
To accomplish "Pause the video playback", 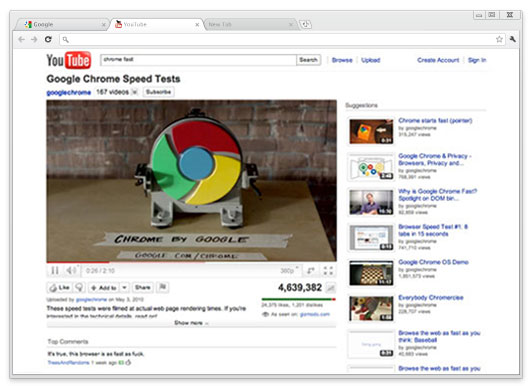I will pyautogui.click(x=55, y=271).
